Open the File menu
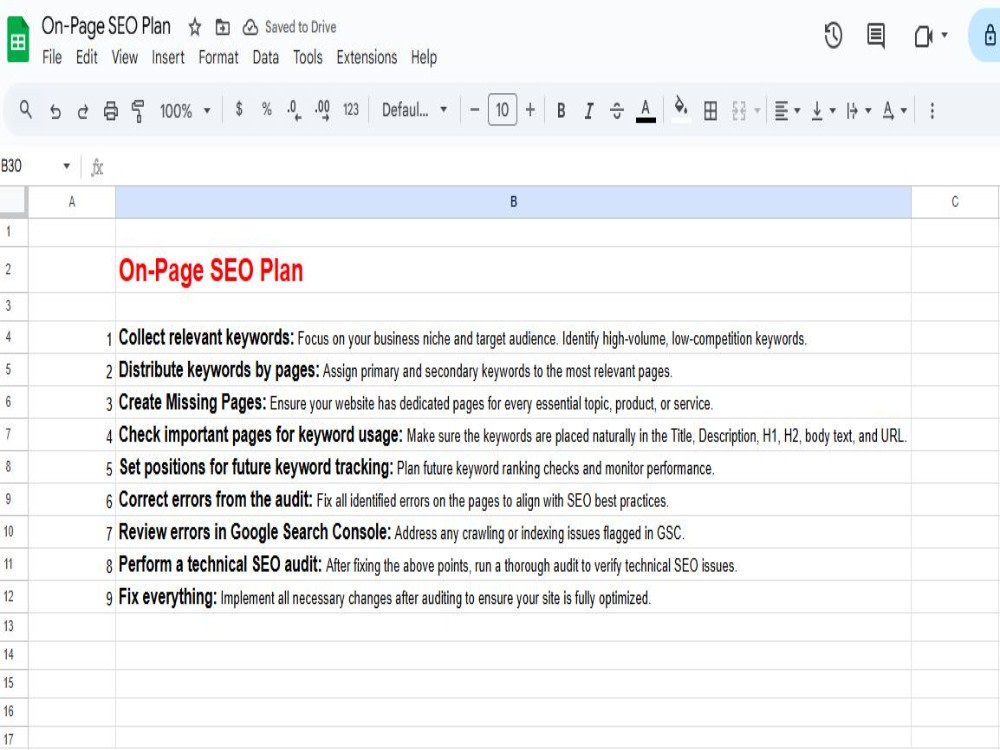This screenshot has height=750, width=1000. 52,57
